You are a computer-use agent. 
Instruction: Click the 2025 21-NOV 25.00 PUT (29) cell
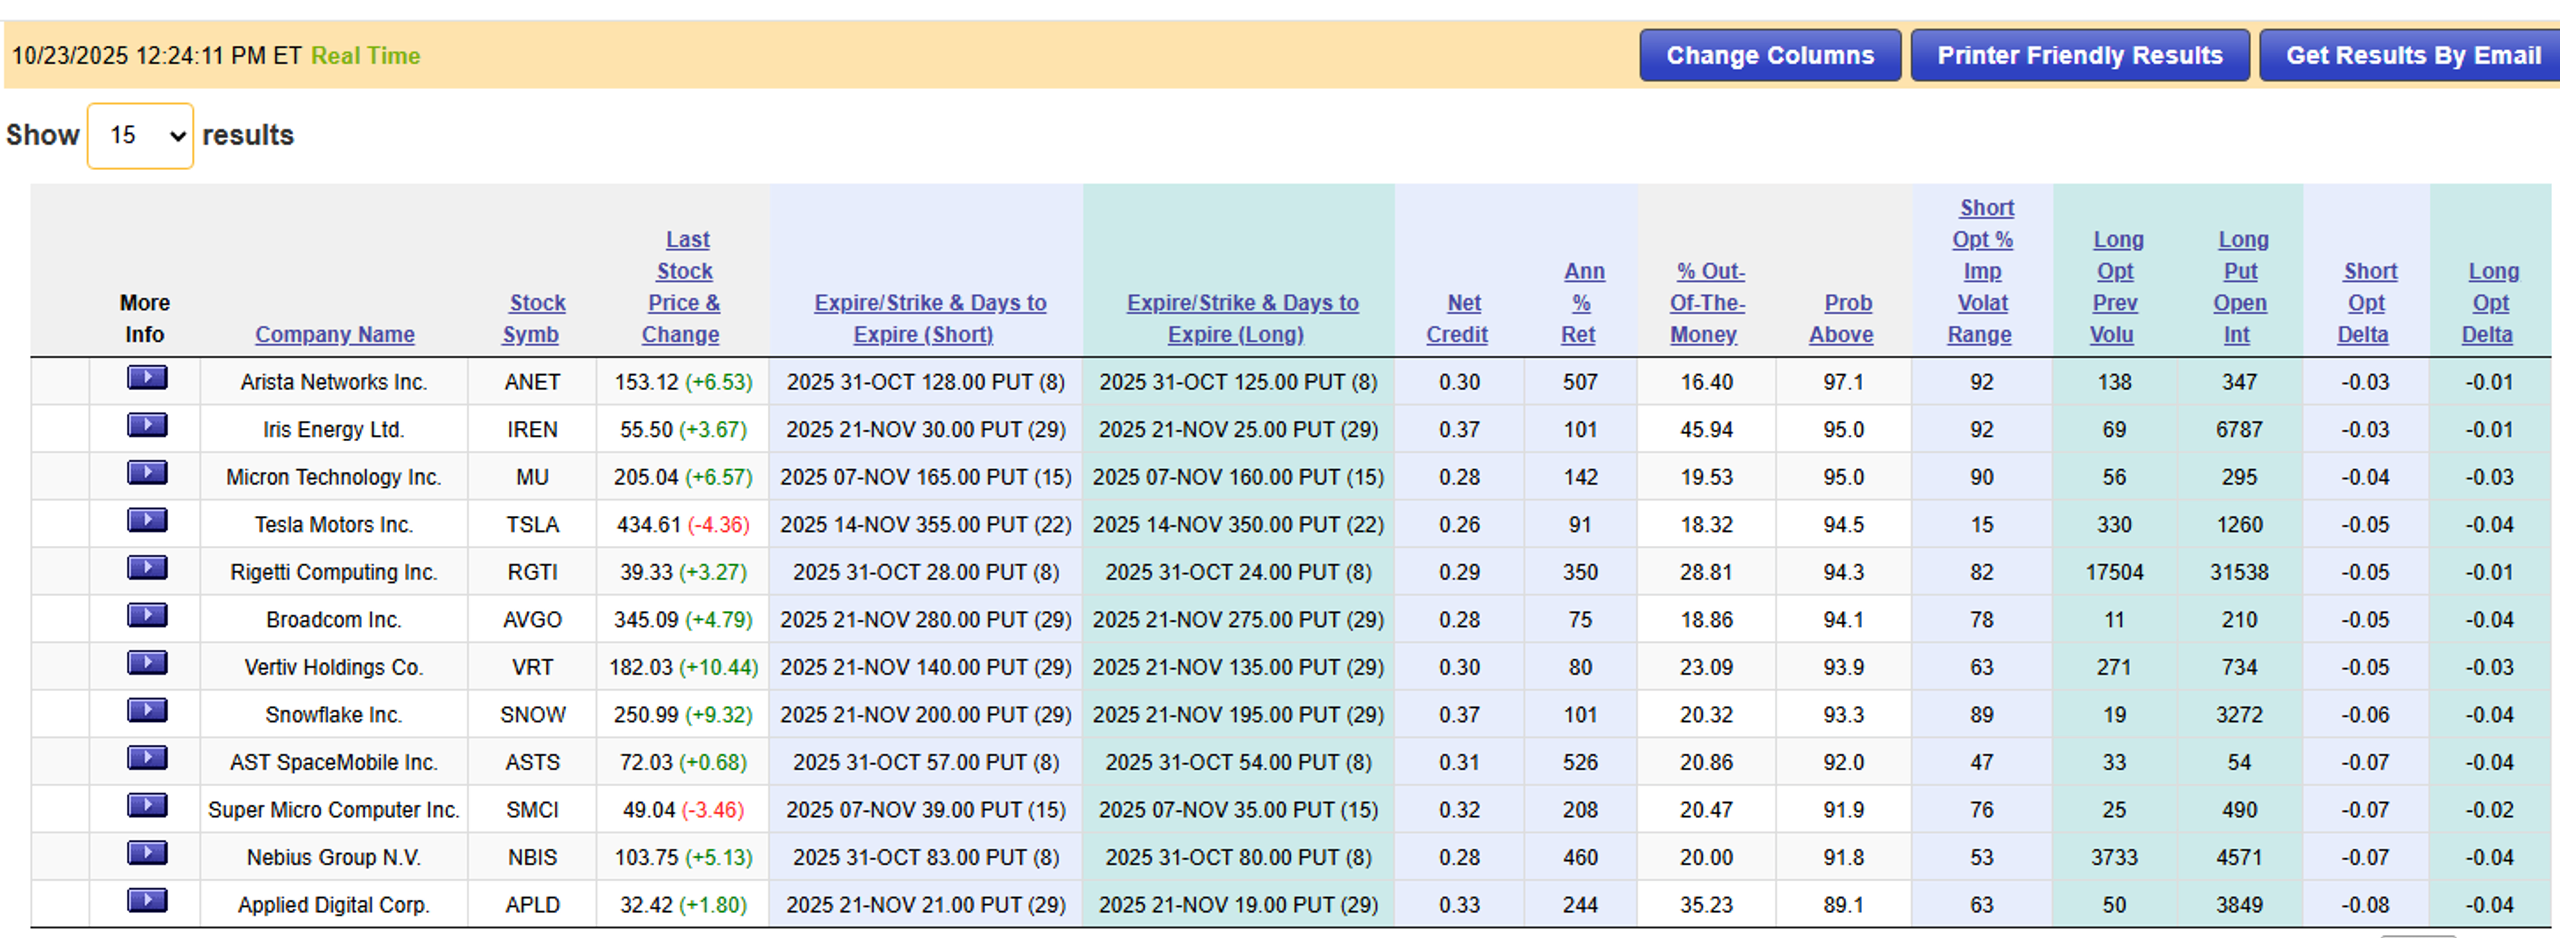pyautogui.click(x=1239, y=430)
